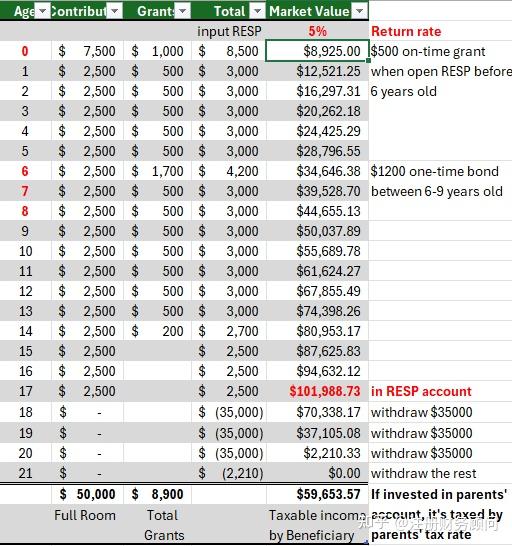
Task: Click the 5% return rate cell
Action: click(x=317, y=31)
